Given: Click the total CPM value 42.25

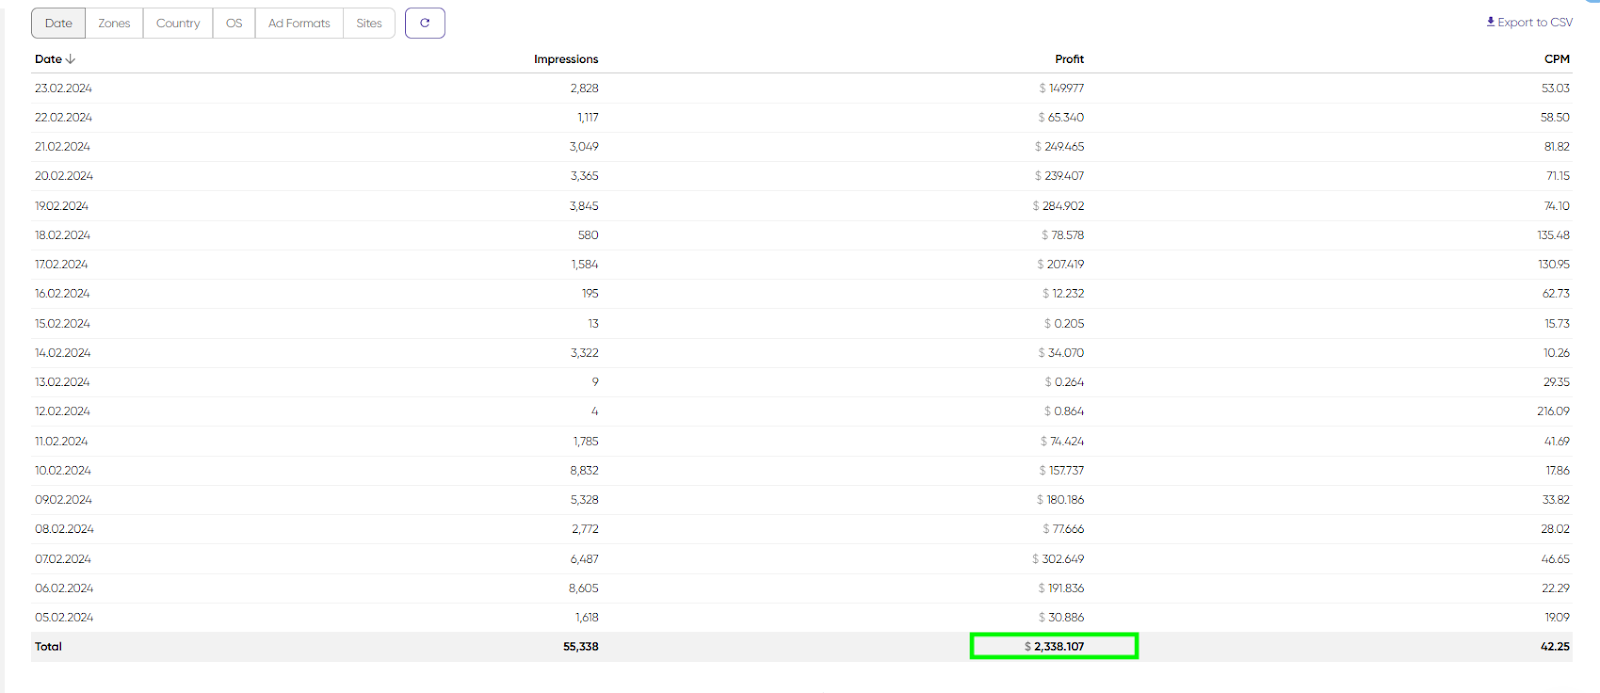Looking at the screenshot, I should 1555,647.
